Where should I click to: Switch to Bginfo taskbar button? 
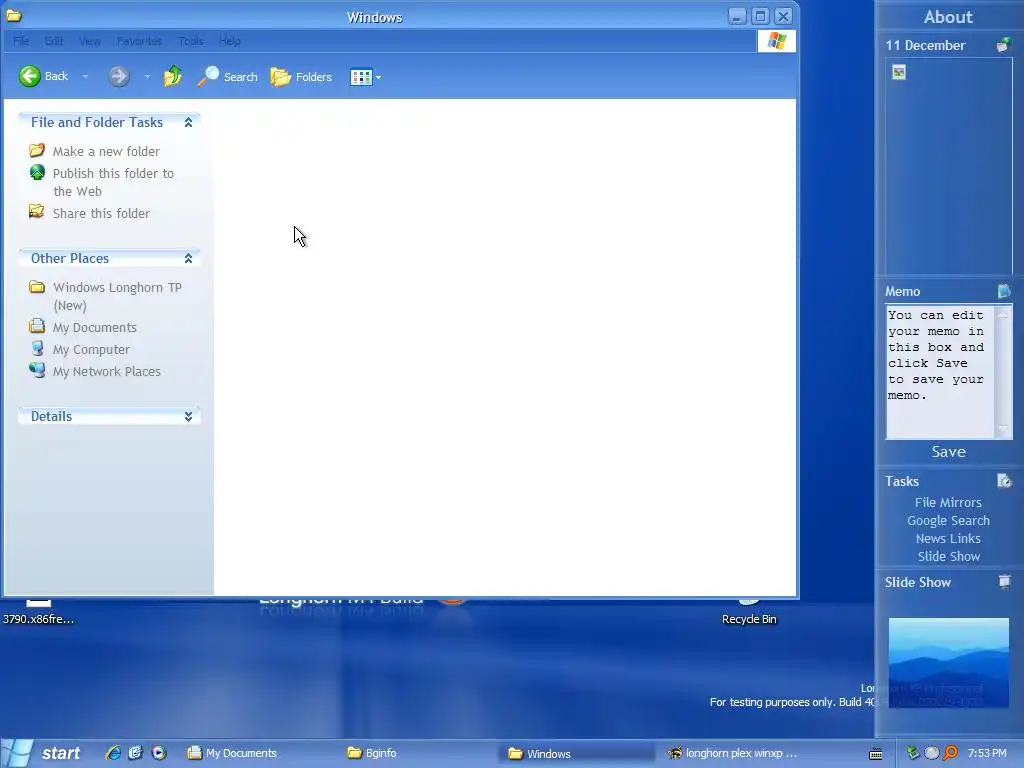pyautogui.click(x=419, y=754)
